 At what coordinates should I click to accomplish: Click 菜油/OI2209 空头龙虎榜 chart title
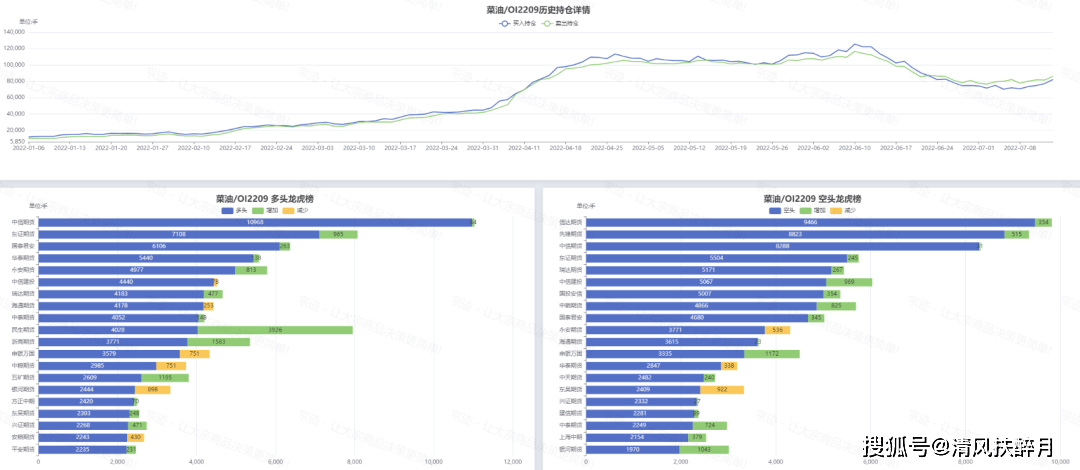pos(811,199)
